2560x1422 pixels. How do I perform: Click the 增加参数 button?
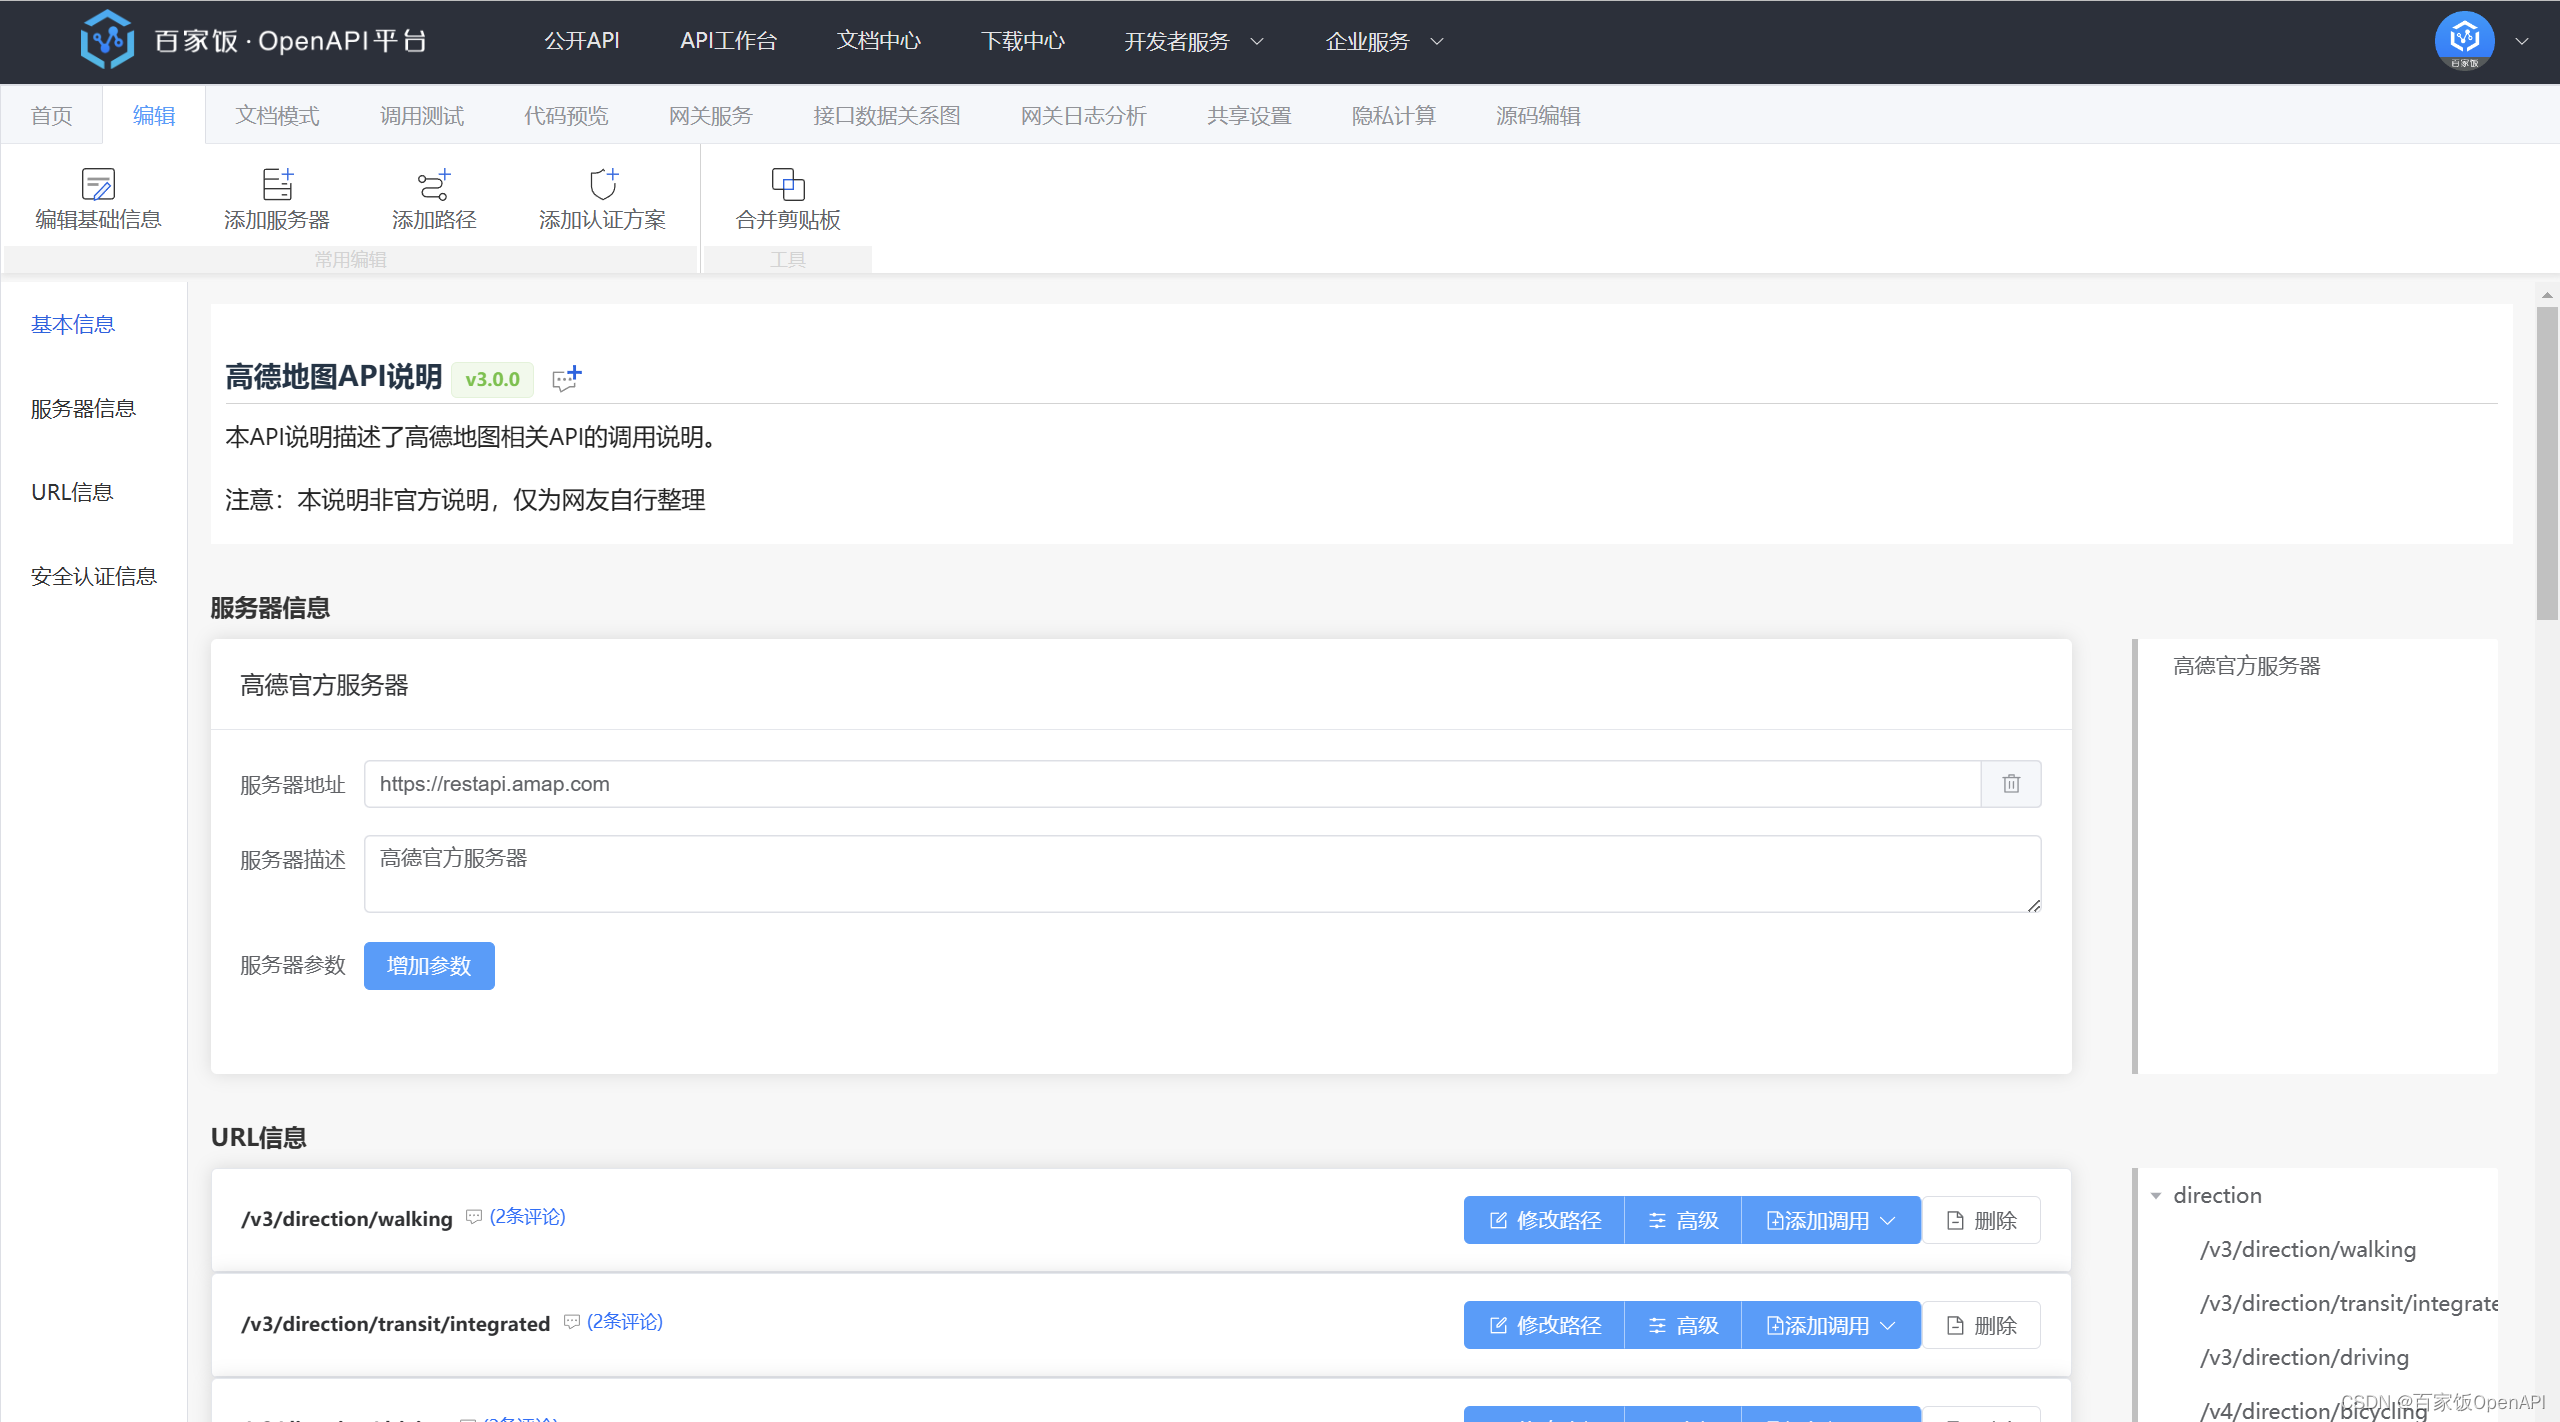[429, 966]
